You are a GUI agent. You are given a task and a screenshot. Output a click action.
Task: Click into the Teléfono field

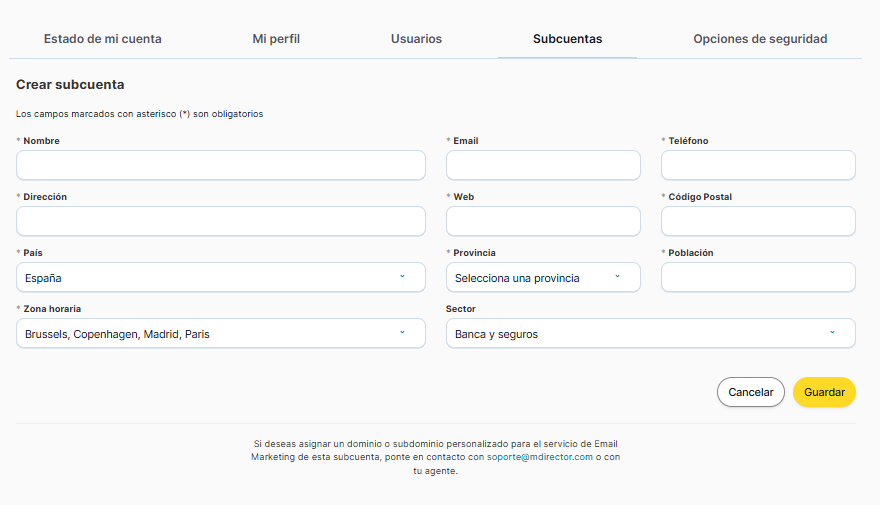[758, 165]
